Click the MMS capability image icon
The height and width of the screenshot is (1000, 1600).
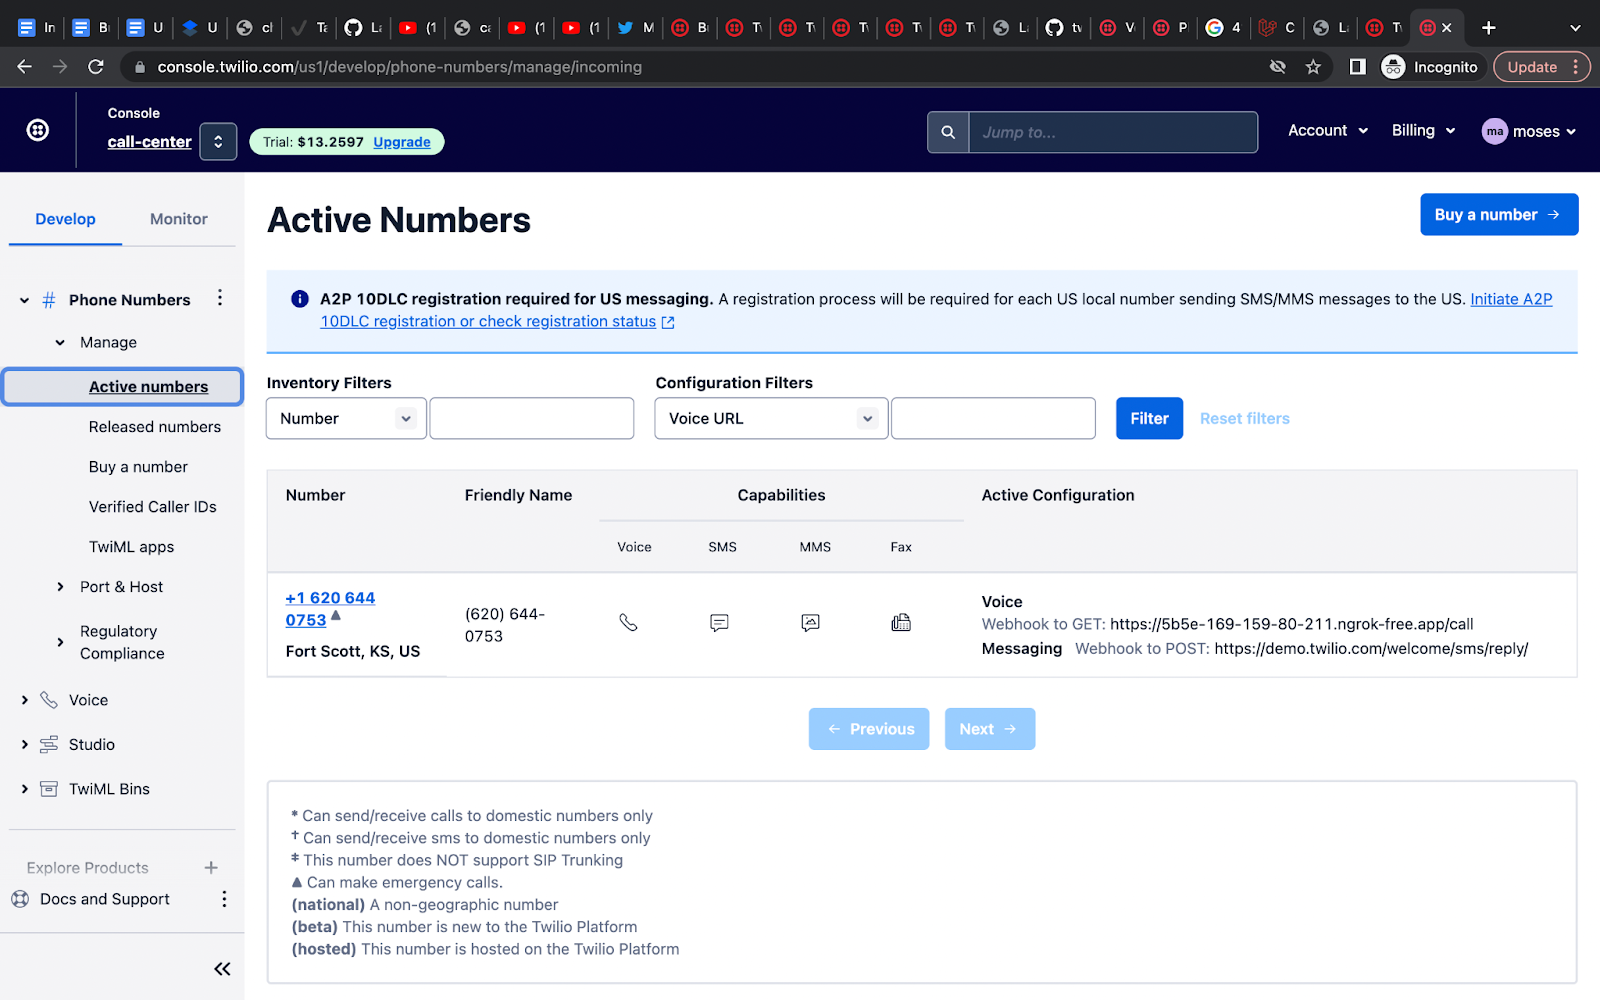pyautogui.click(x=811, y=623)
